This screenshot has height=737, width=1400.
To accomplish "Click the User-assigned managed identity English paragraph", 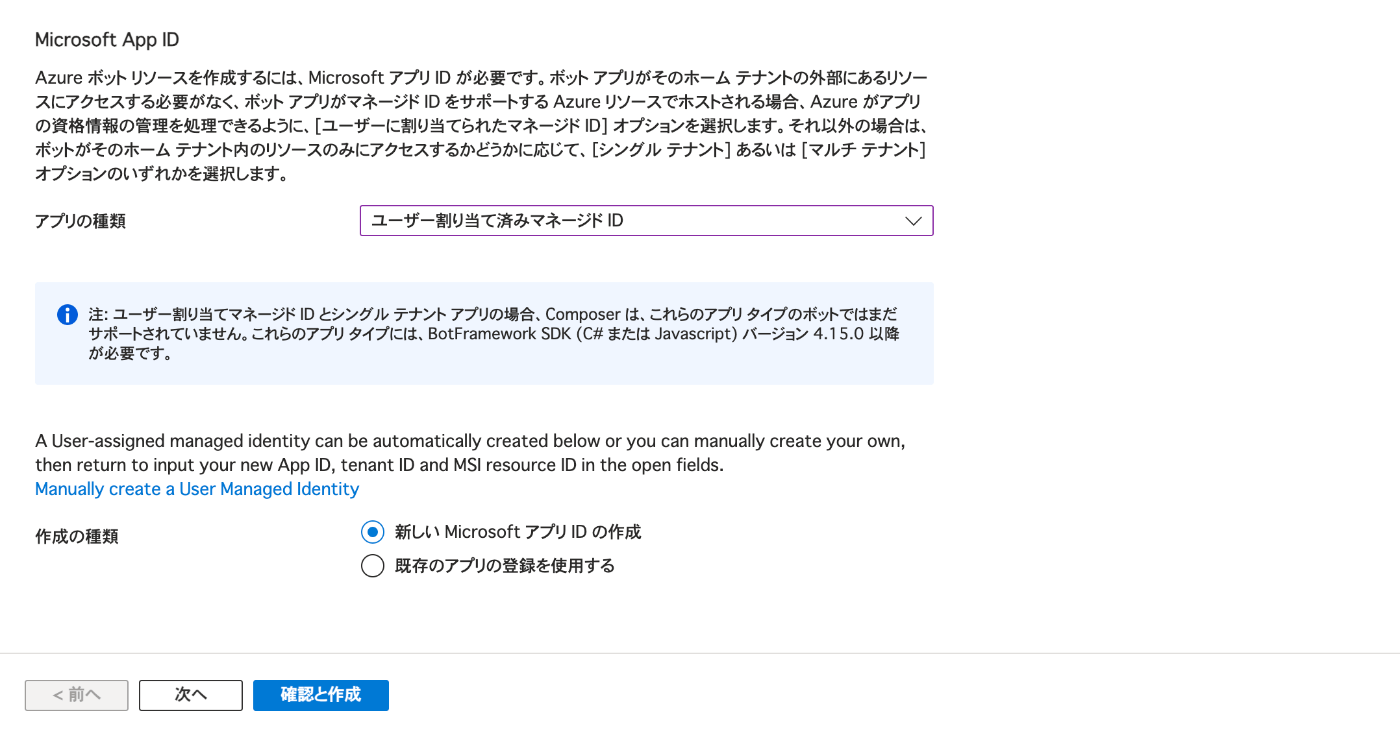I will [x=470, y=453].
